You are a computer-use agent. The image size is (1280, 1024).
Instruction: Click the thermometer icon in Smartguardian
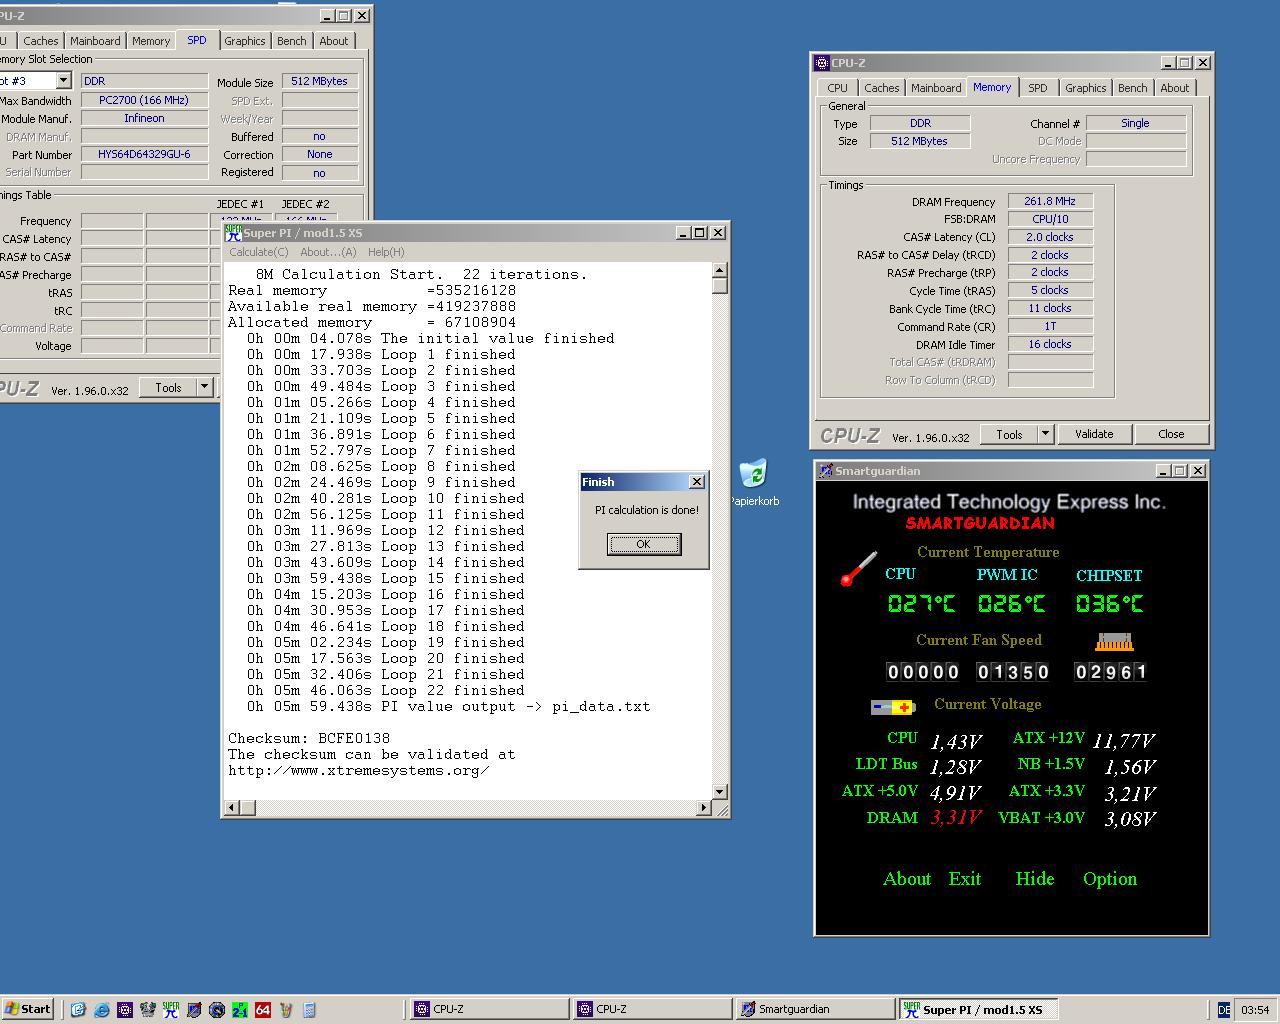[x=858, y=568]
